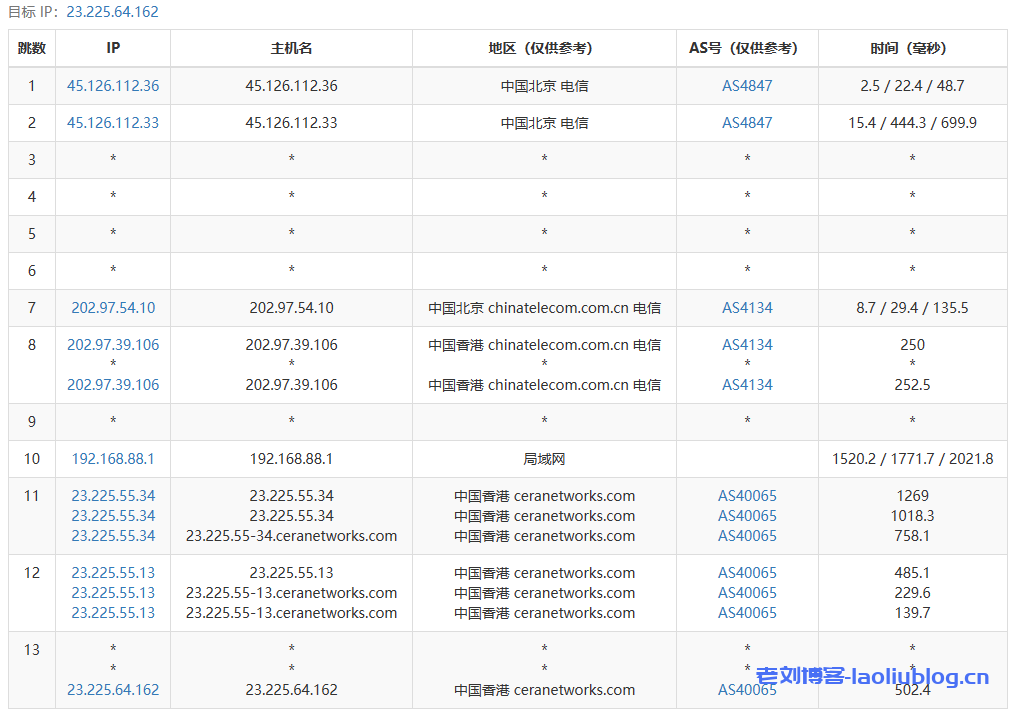Image resolution: width=1015 pixels, height=714 pixels.
Task: Open the local network IP link 192.168.88.1
Action: click(x=113, y=459)
